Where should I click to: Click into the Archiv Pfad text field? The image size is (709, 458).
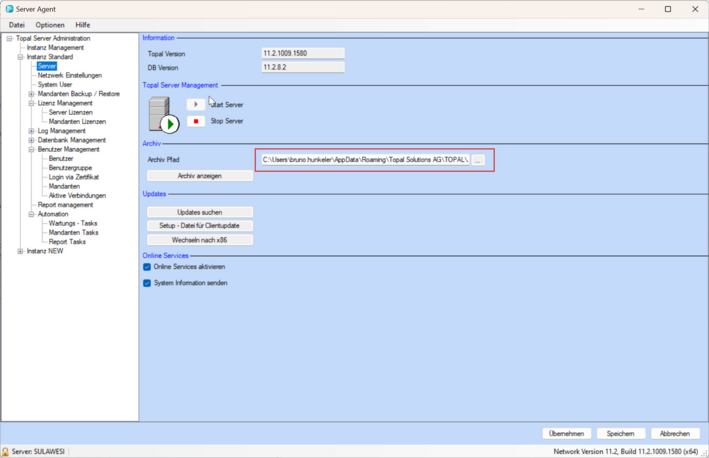pyautogui.click(x=364, y=160)
